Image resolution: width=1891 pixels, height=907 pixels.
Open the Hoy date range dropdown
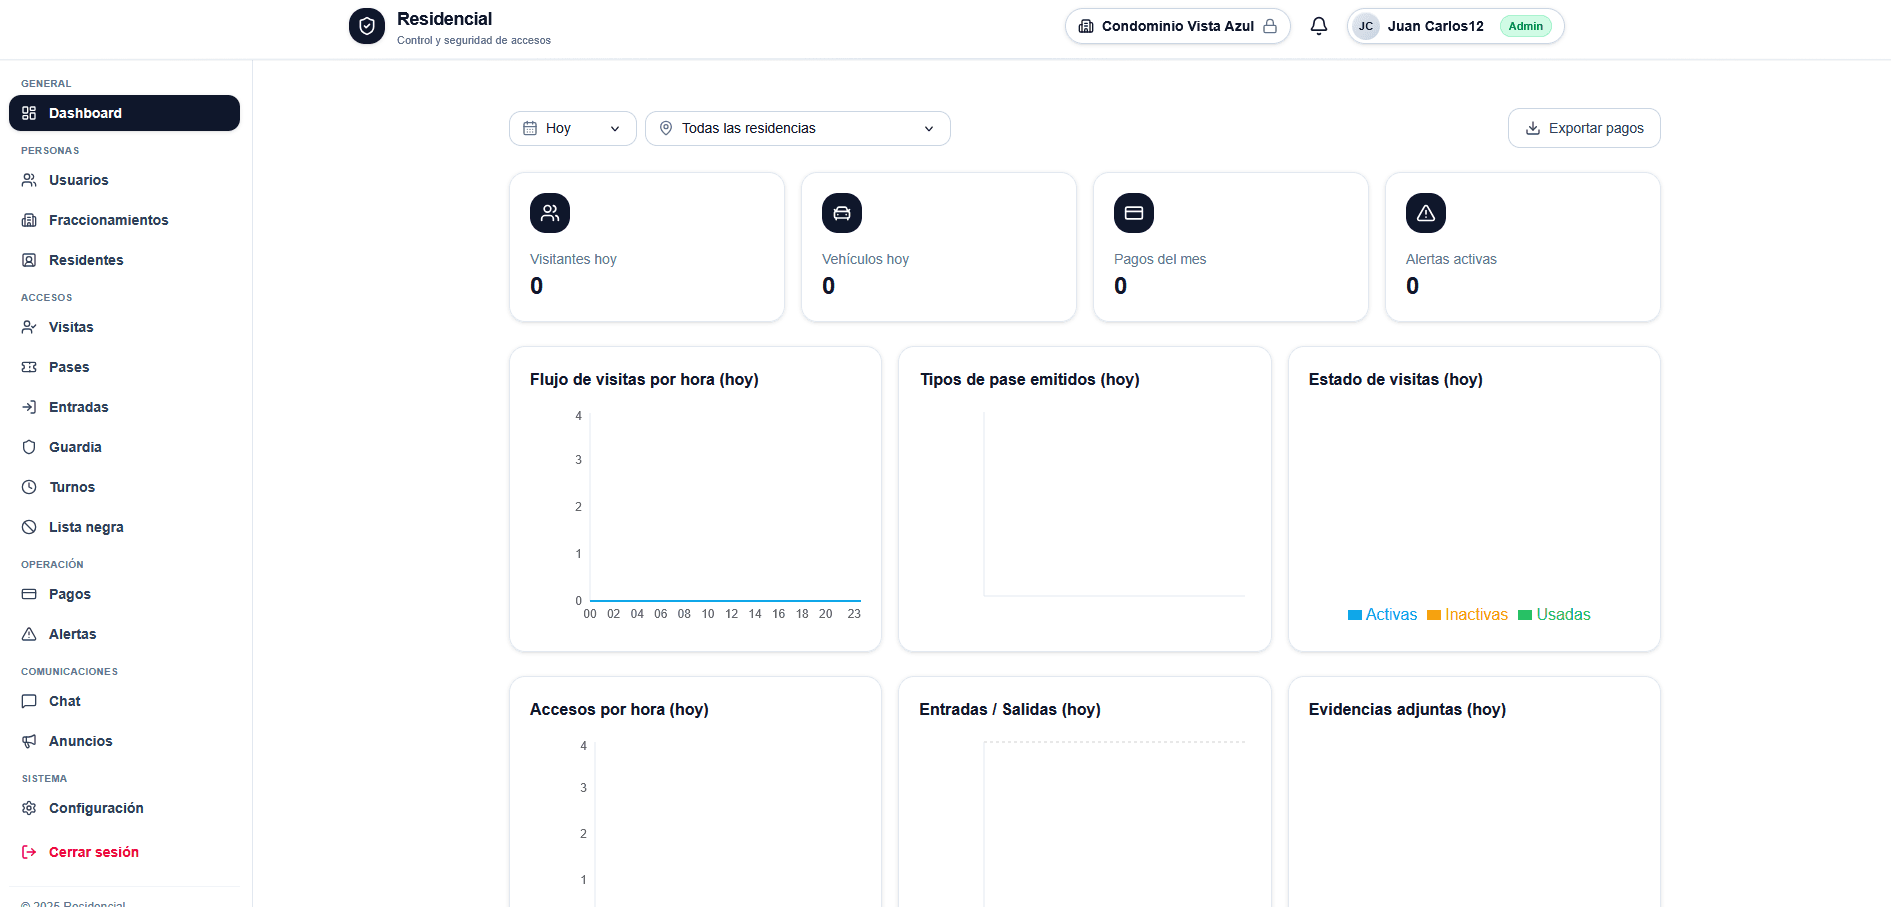point(572,128)
